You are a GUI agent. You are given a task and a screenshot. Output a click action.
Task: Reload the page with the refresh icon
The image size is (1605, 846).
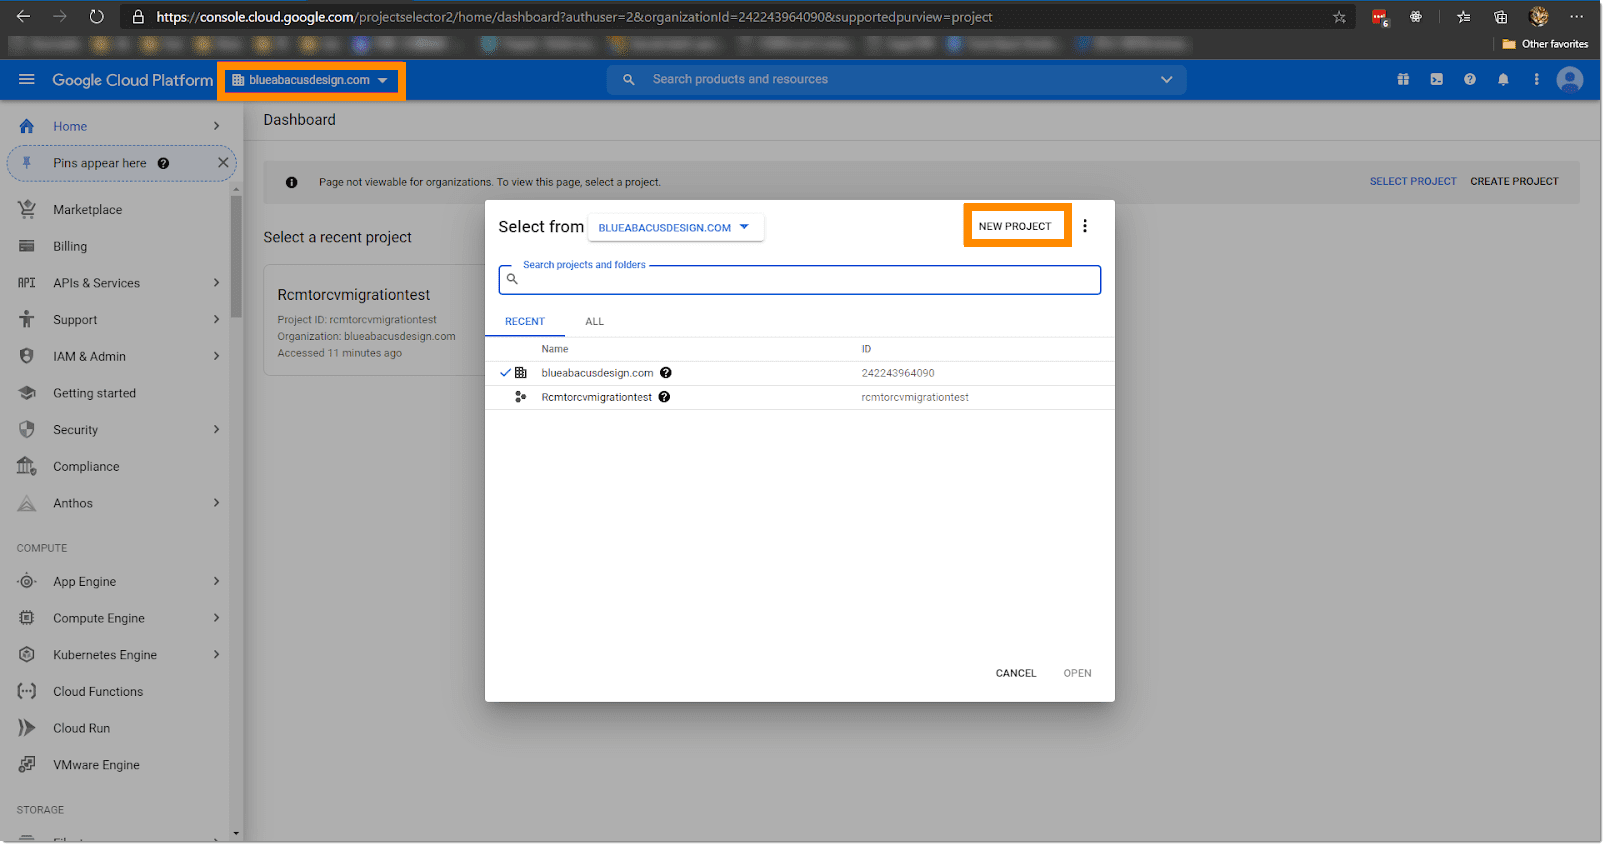point(96,17)
